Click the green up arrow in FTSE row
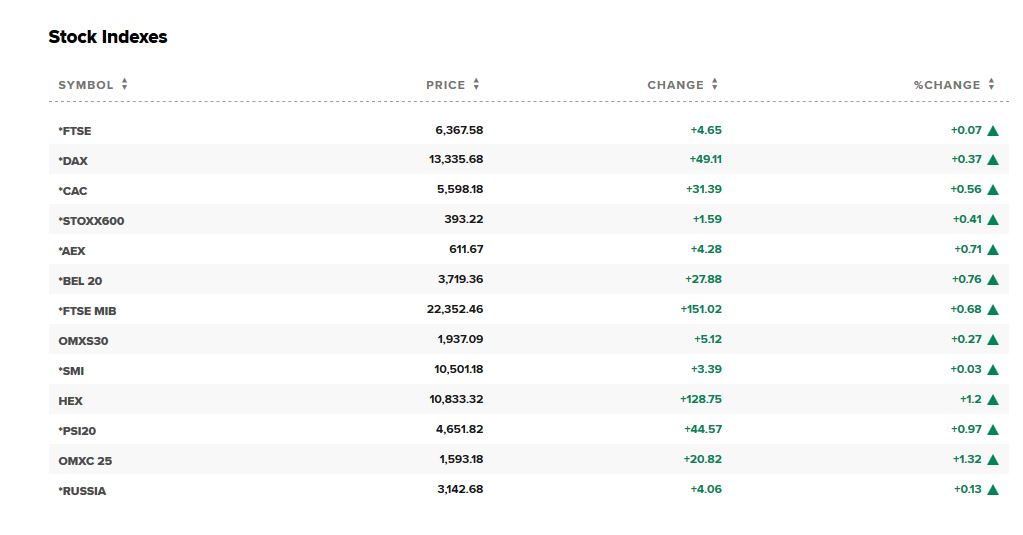This screenshot has width=1023, height=535. (993, 130)
